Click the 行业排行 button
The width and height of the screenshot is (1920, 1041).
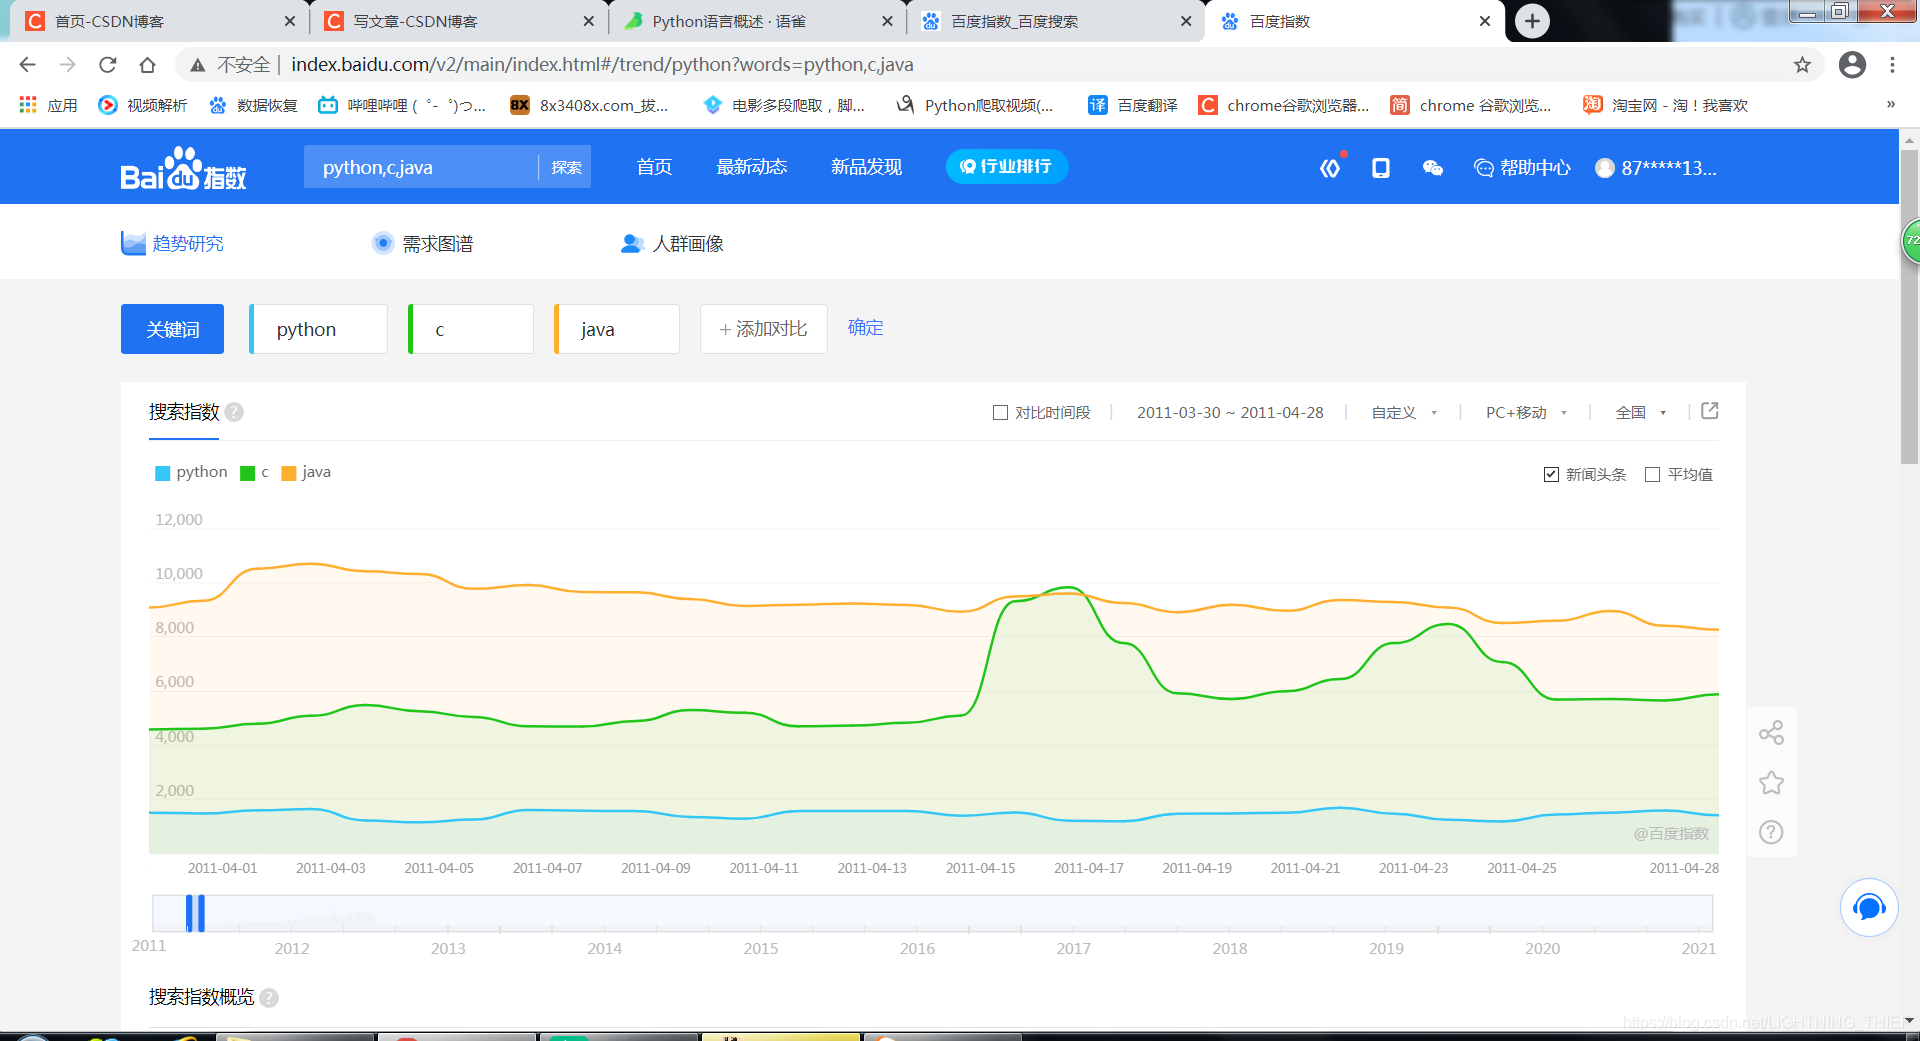[1007, 167]
